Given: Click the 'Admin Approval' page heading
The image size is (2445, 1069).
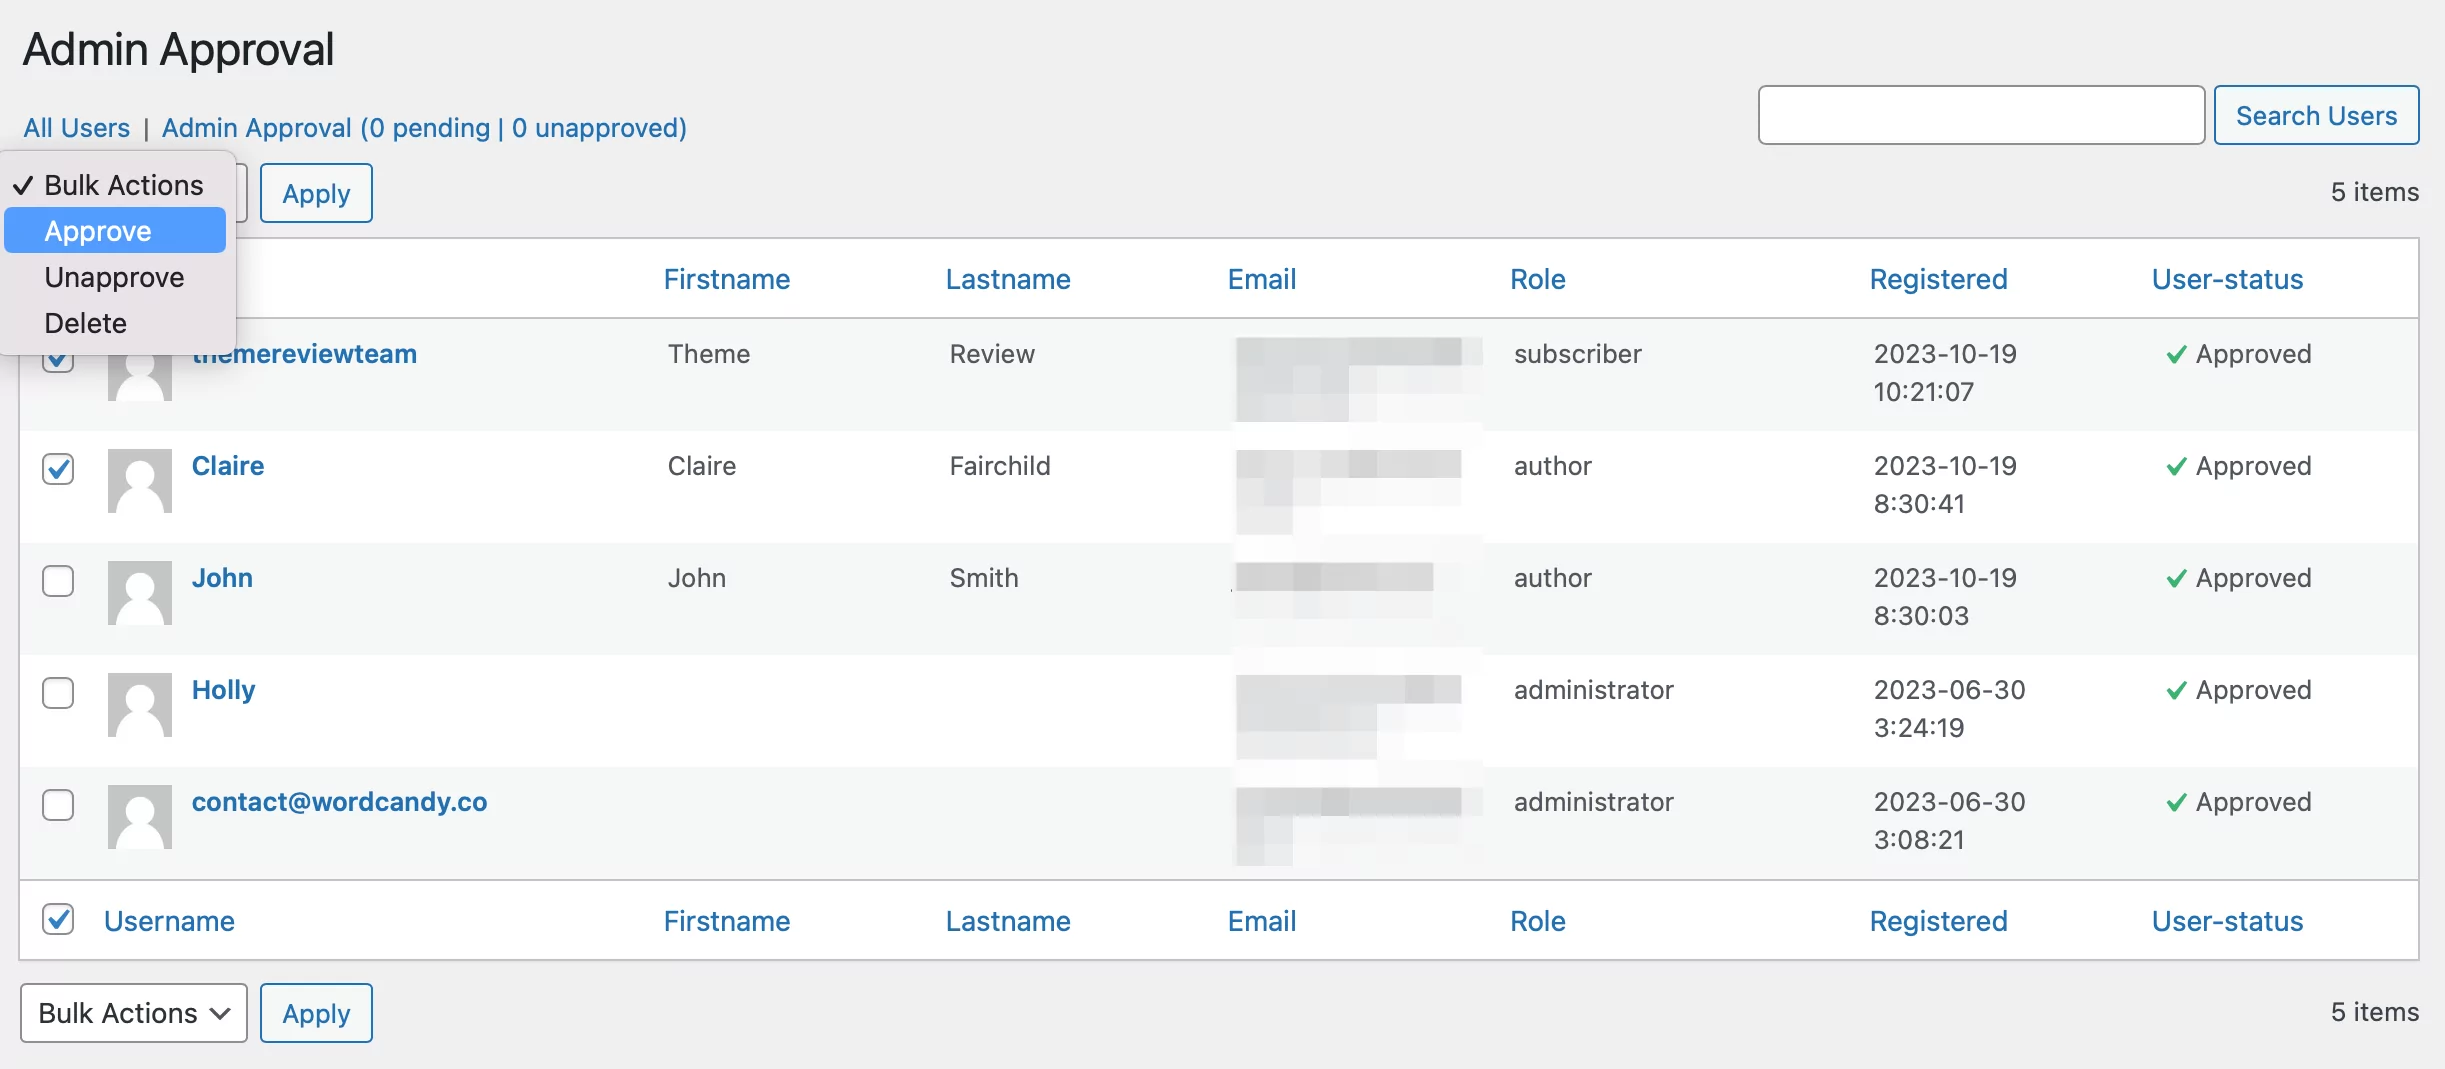Looking at the screenshot, I should click(x=179, y=49).
